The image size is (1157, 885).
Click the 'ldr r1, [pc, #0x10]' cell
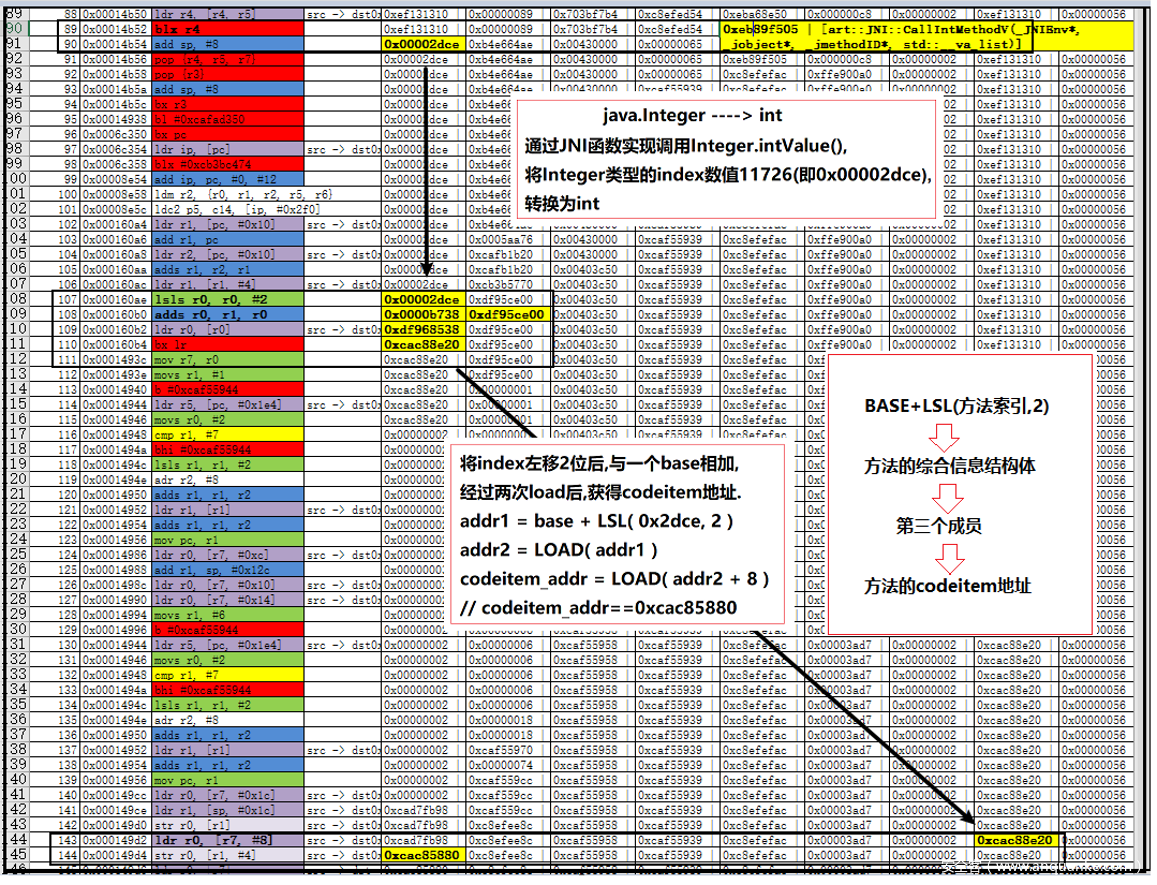point(228,224)
